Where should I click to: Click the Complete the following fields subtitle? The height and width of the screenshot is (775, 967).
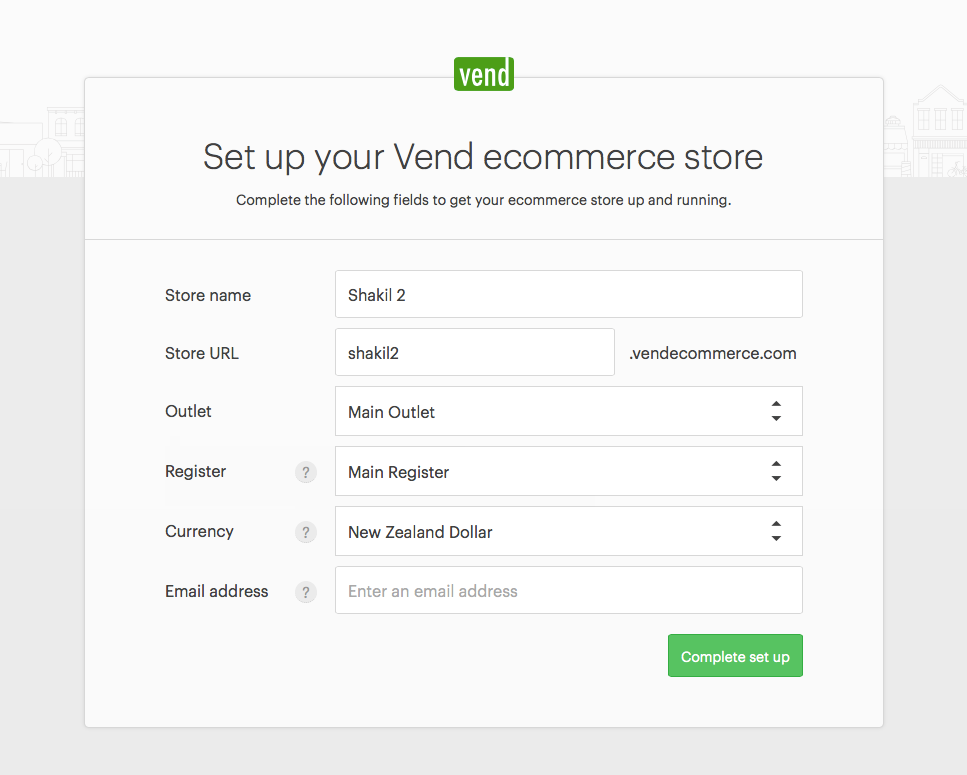pyautogui.click(x=484, y=200)
